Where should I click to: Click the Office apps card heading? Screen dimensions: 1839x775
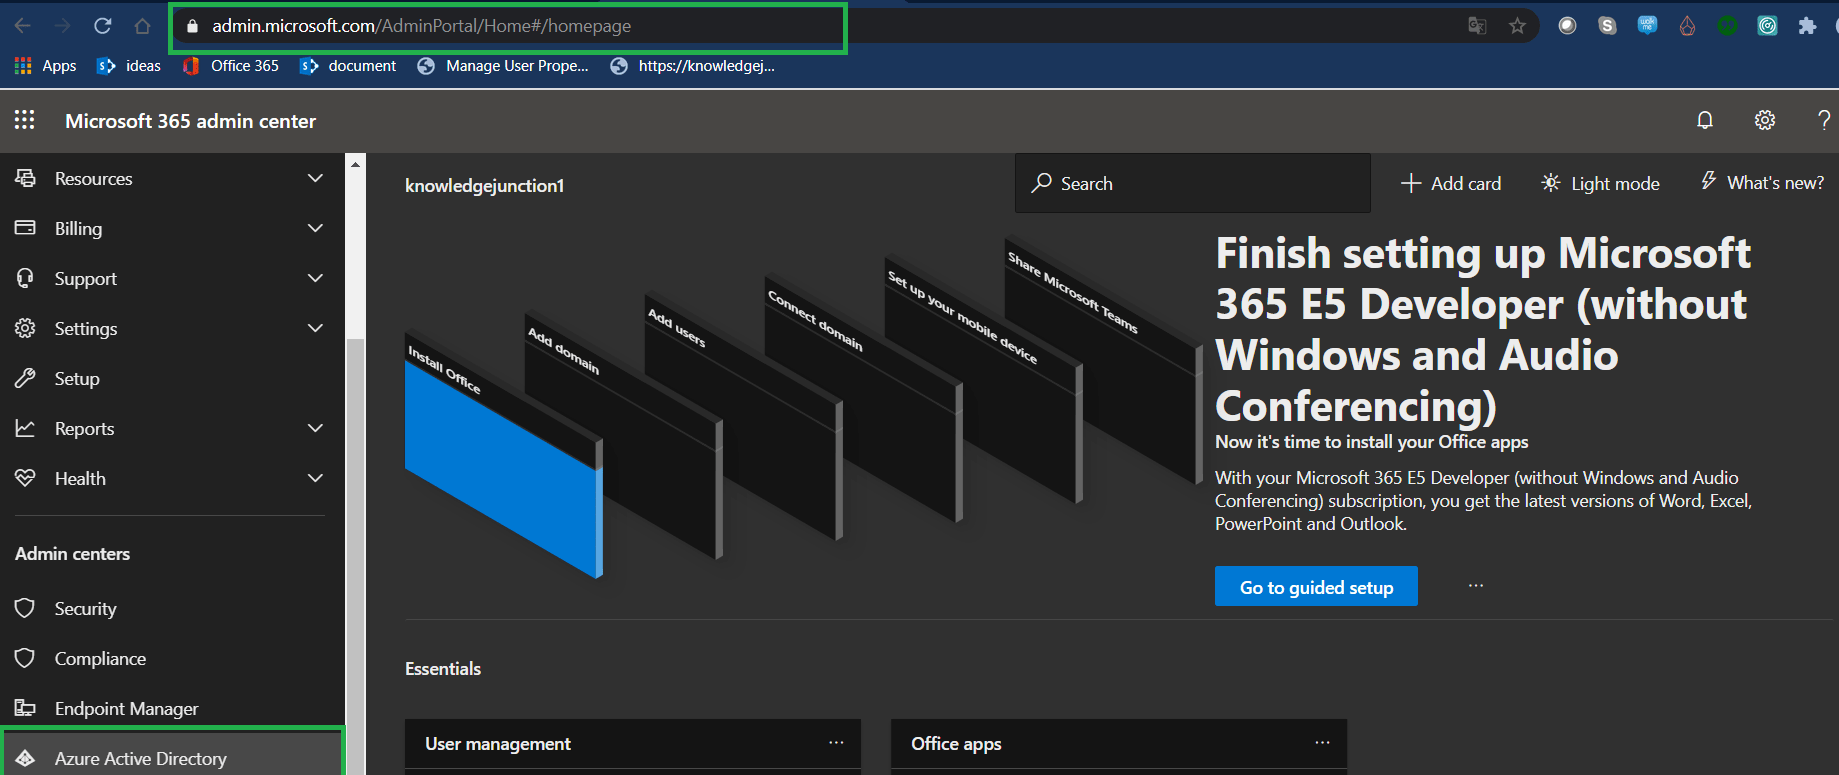coord(956,743)
